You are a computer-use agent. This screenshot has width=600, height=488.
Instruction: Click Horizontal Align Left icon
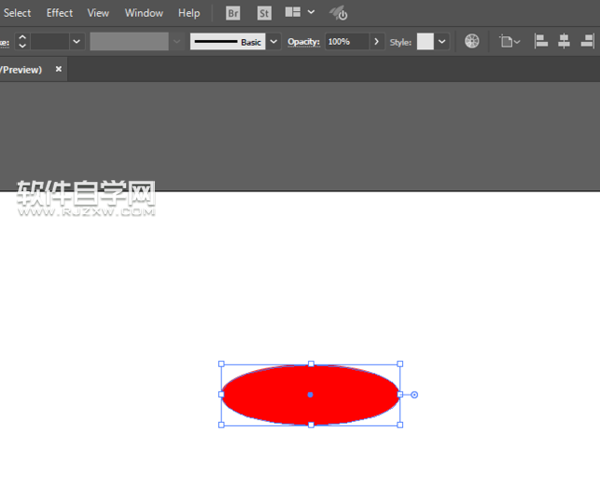click(541, 41)
